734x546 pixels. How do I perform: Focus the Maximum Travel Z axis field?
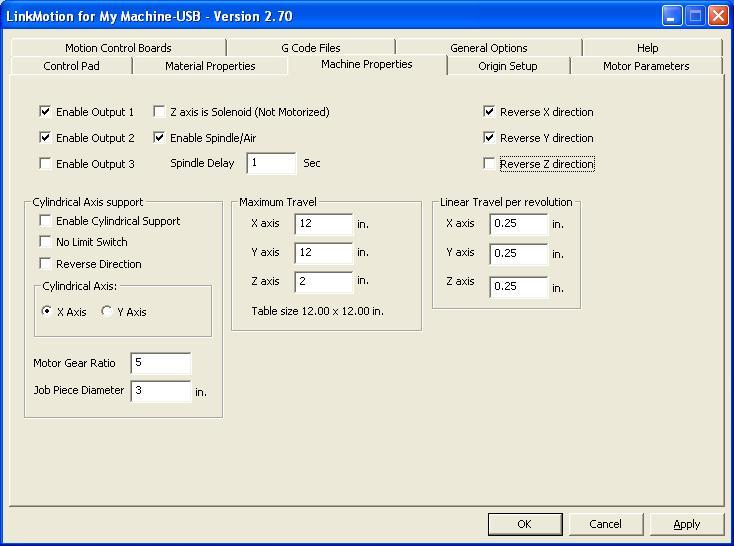[x=323, y=281]
